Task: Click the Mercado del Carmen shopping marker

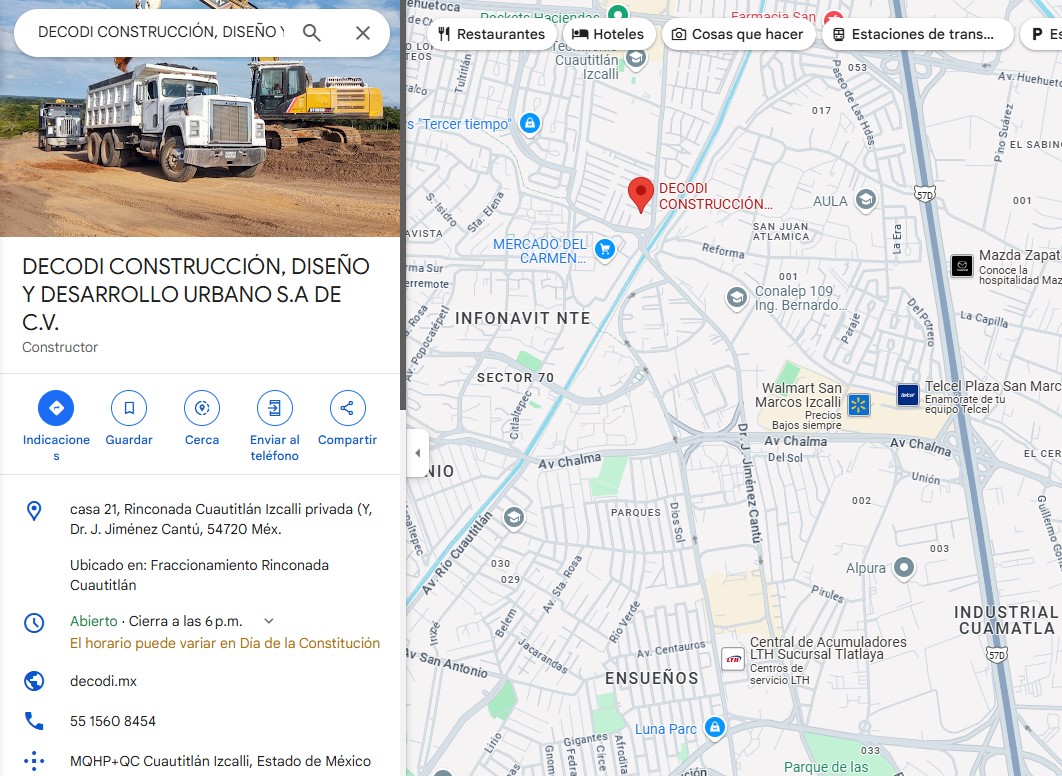Action: [x=604, y=249]
